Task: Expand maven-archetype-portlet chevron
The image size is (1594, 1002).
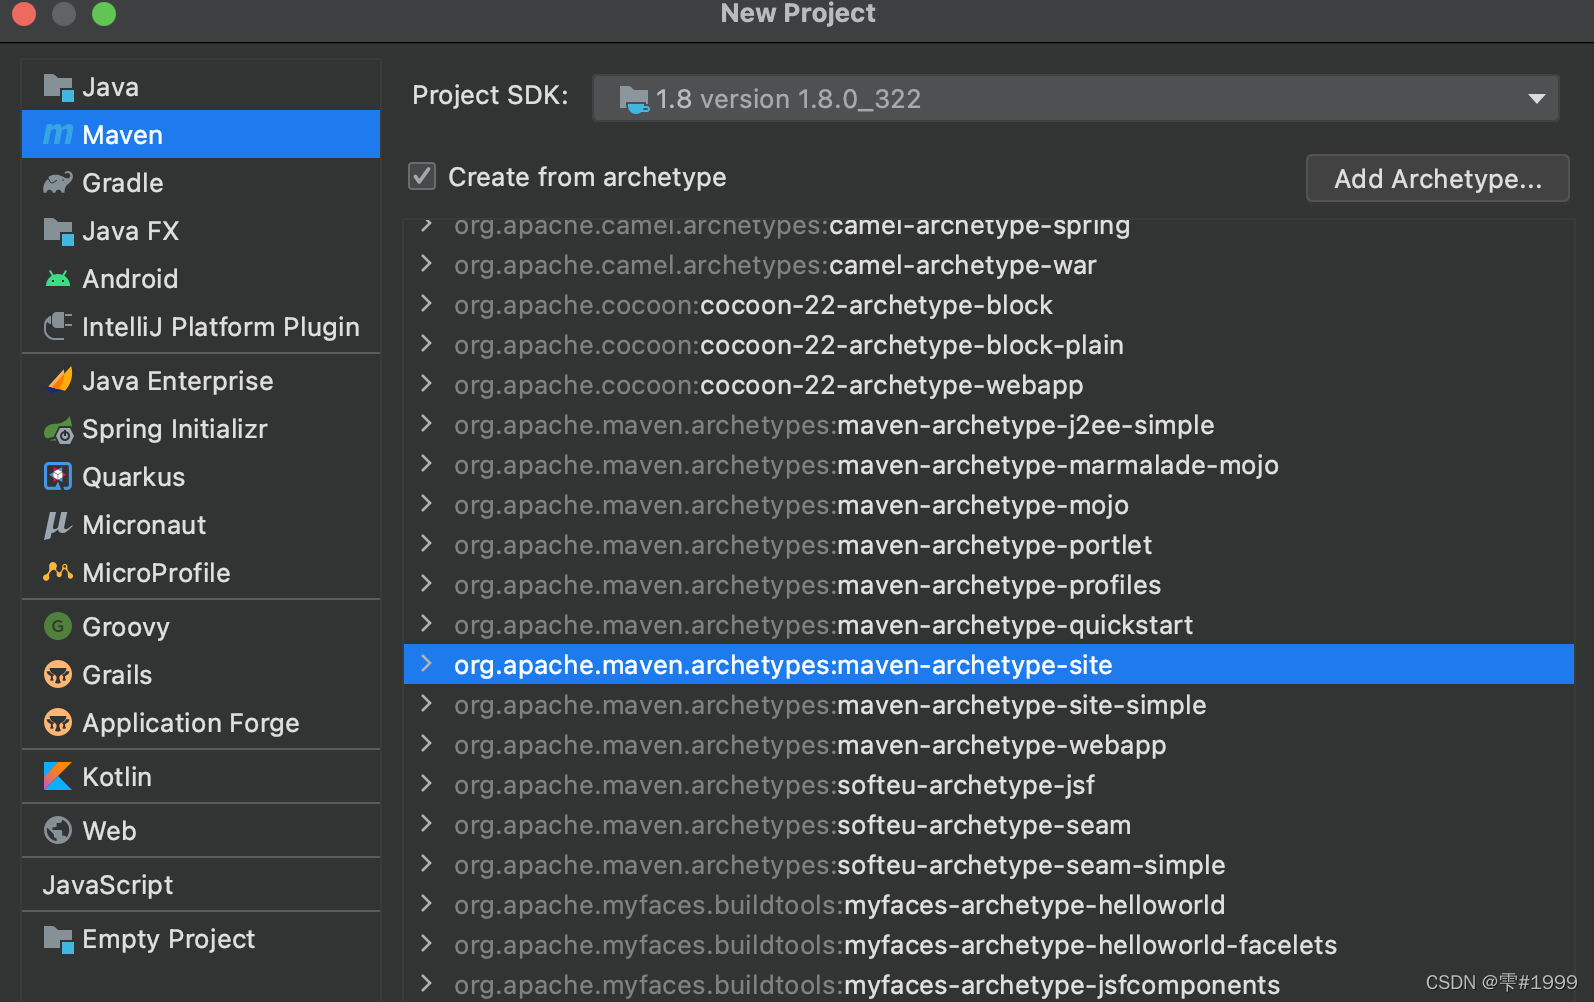Action: pyautogui.click(x=426, y=543)
